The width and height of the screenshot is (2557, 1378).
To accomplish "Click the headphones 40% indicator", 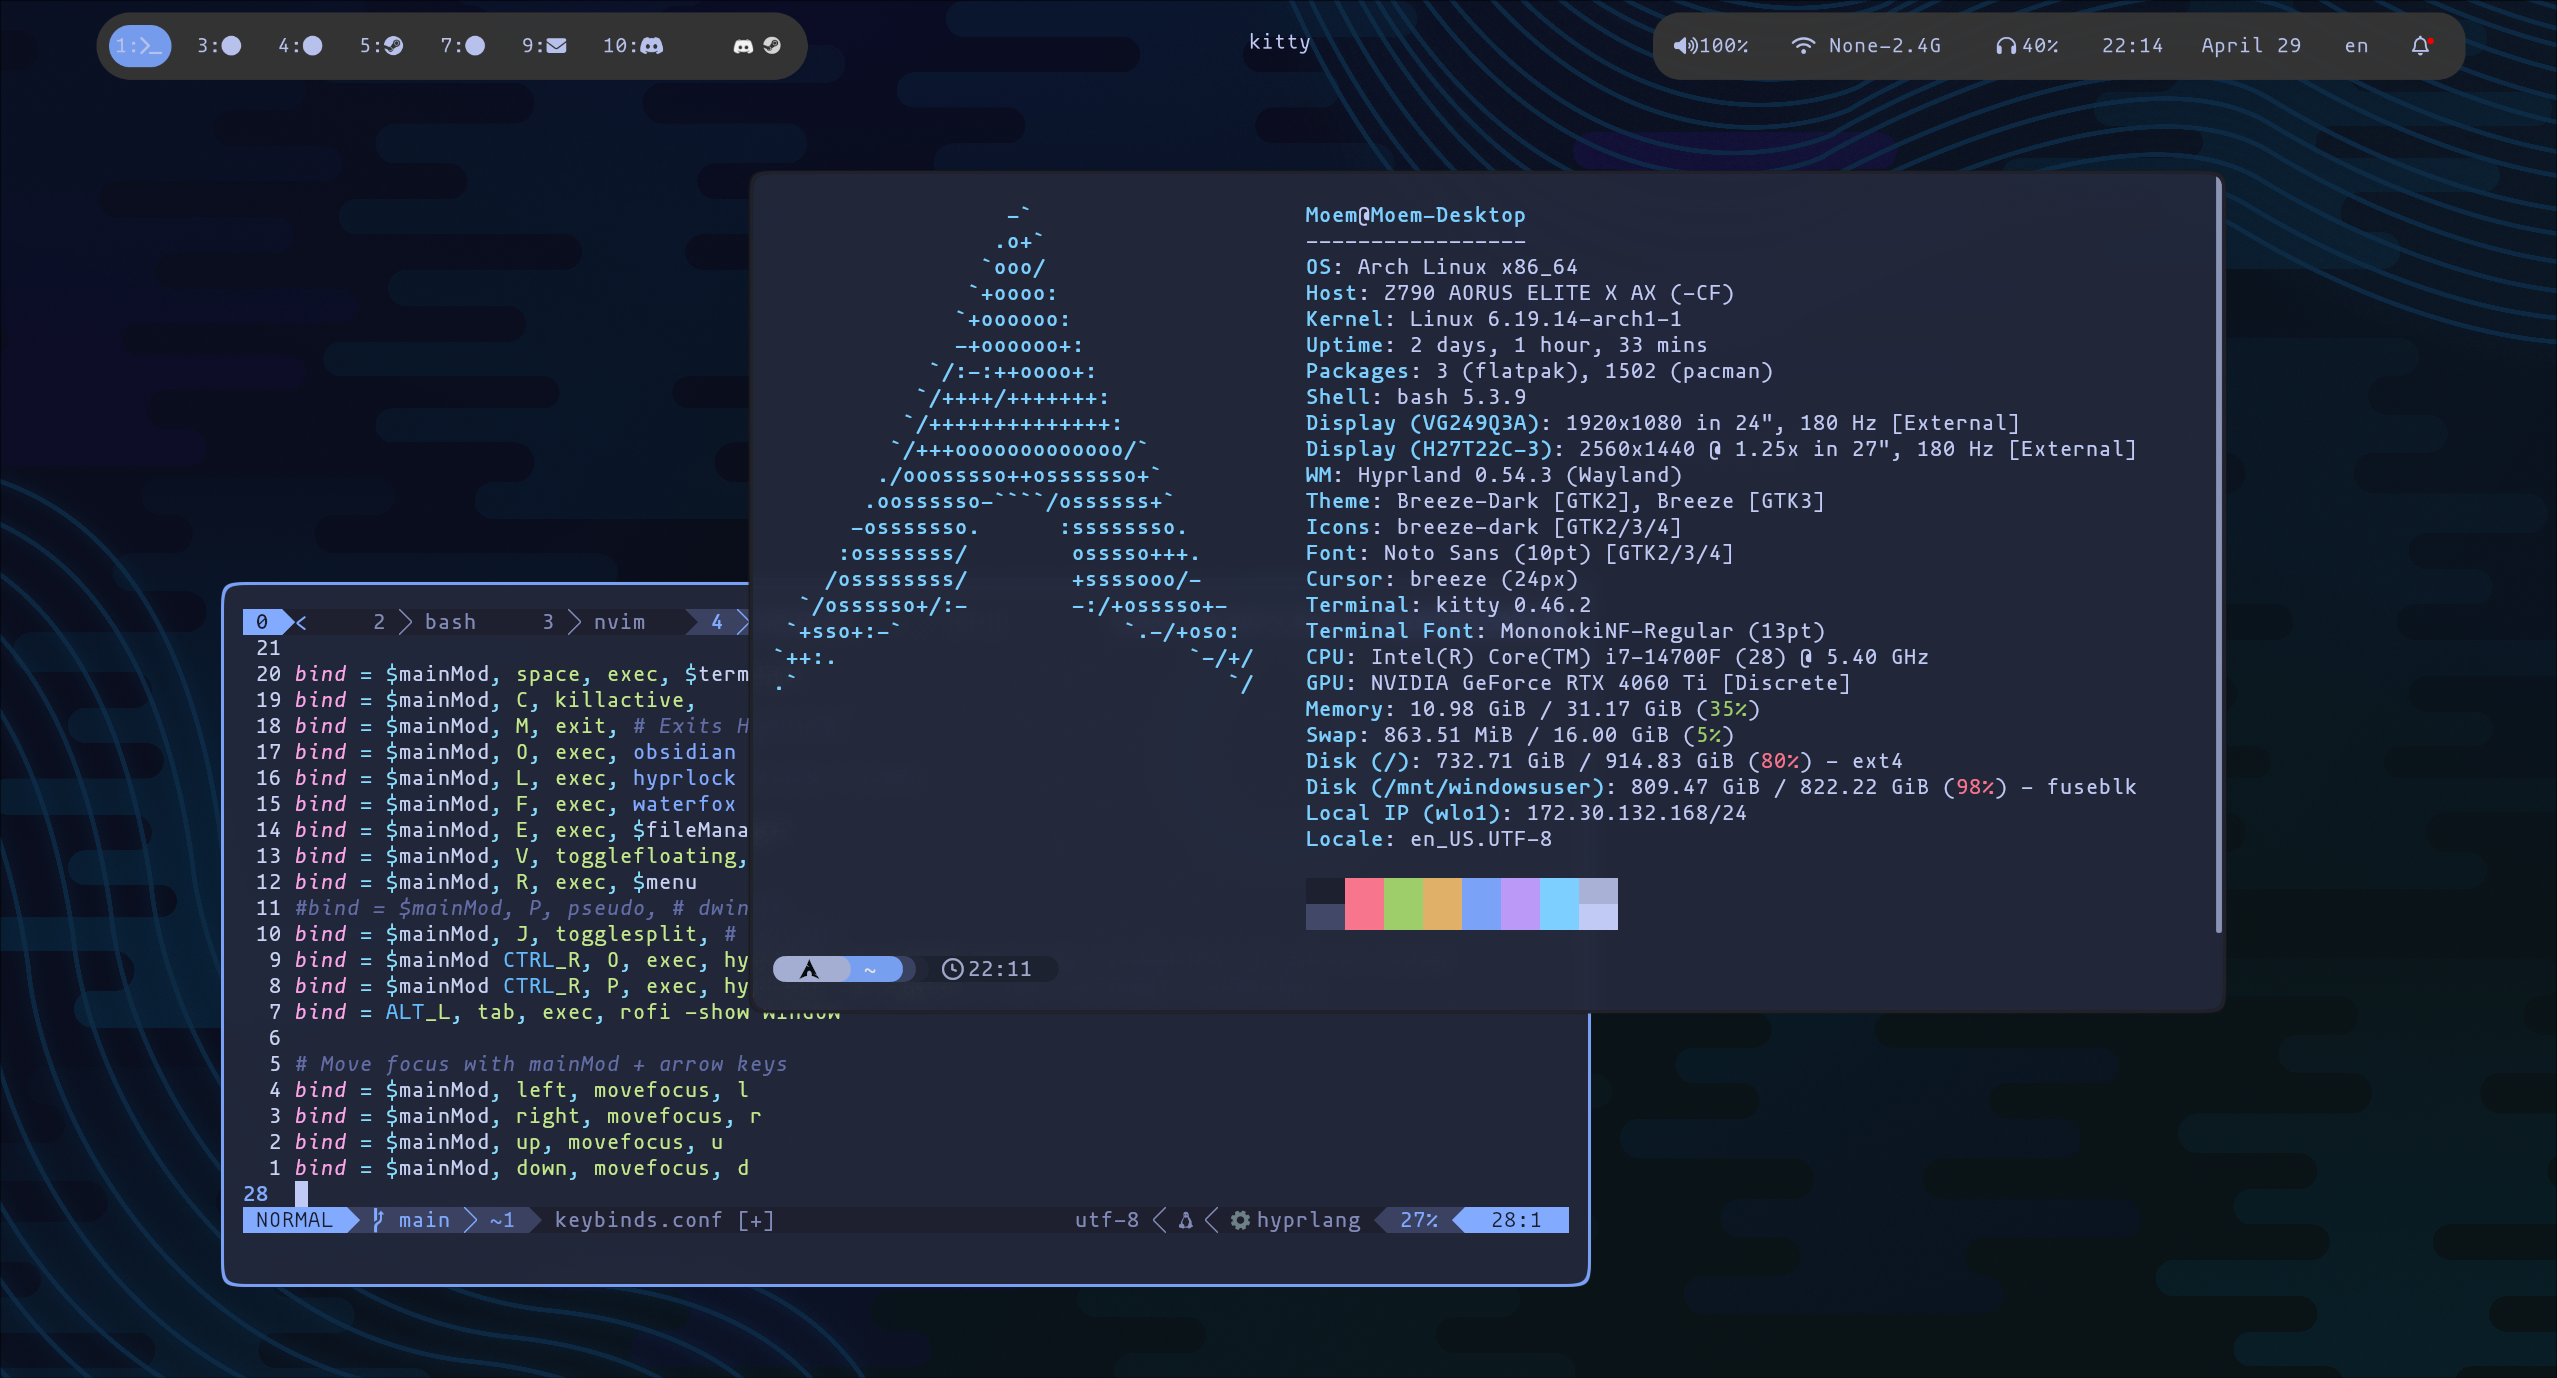I will (2026, 46).
